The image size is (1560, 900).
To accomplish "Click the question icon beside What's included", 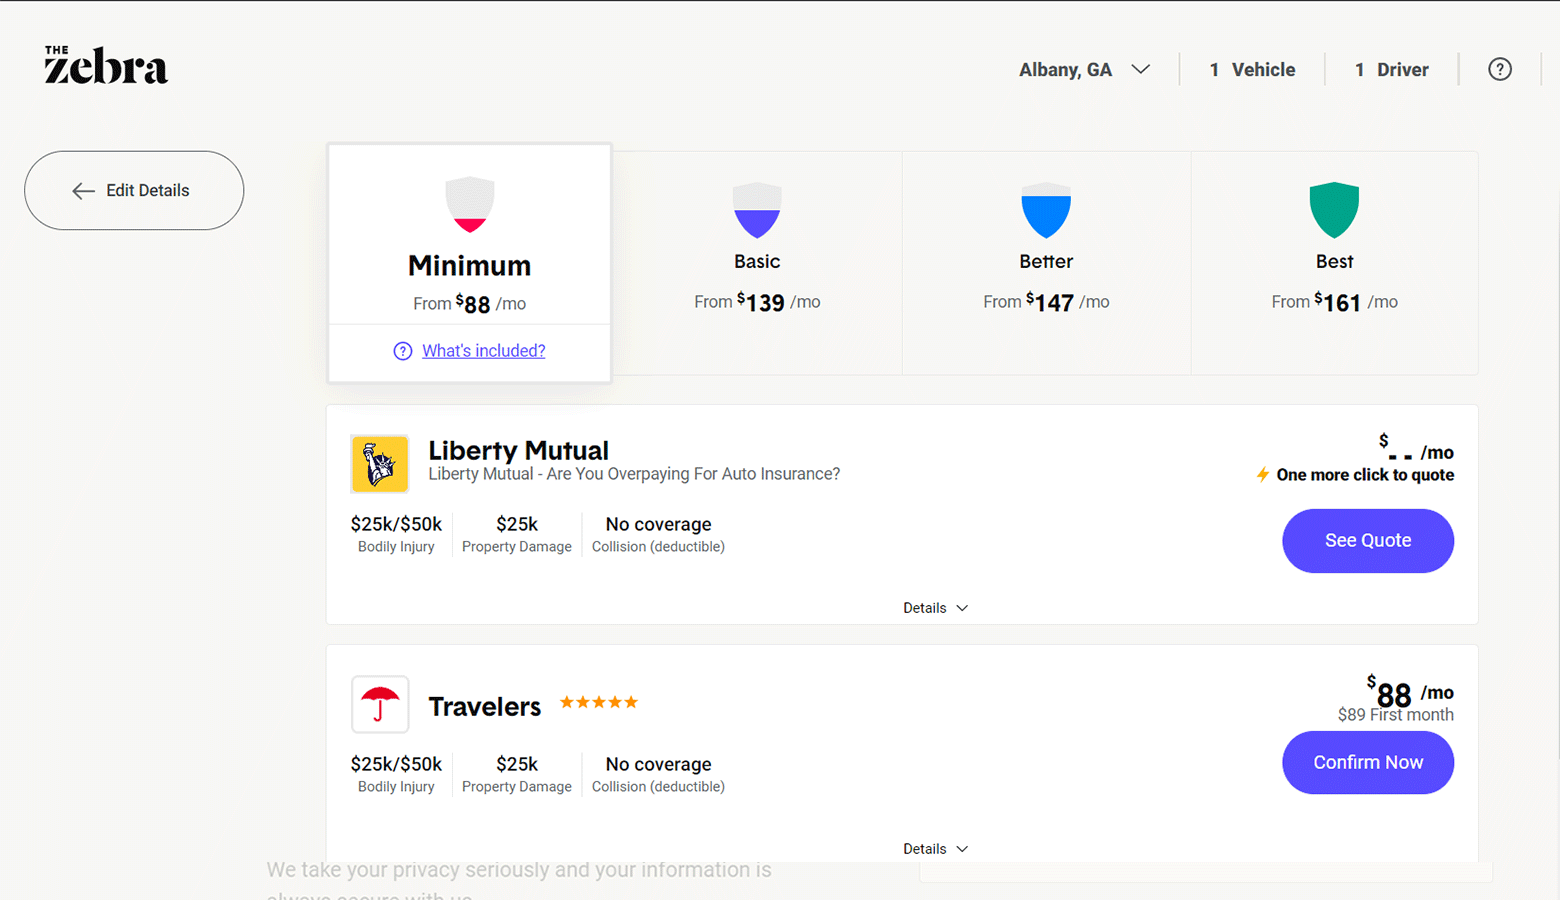I will pos(402,351).
